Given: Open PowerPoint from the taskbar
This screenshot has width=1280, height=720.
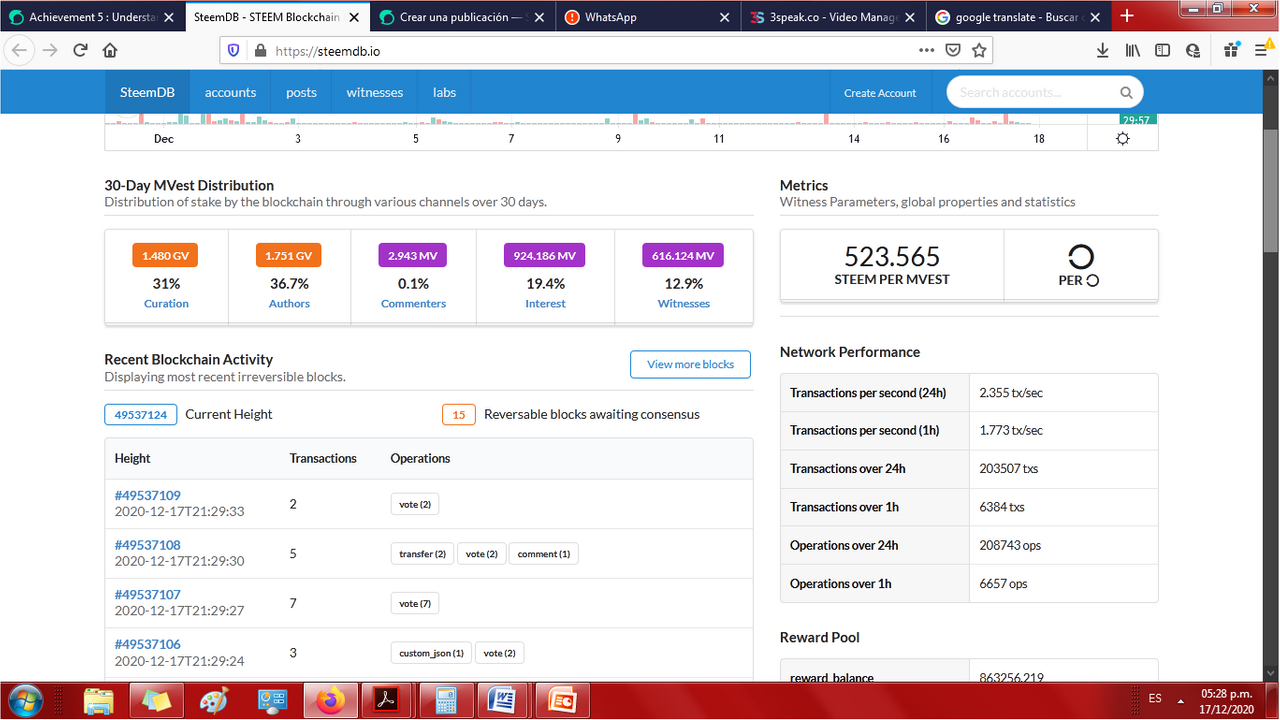Looking at the screenshot, I should [561, 700].
